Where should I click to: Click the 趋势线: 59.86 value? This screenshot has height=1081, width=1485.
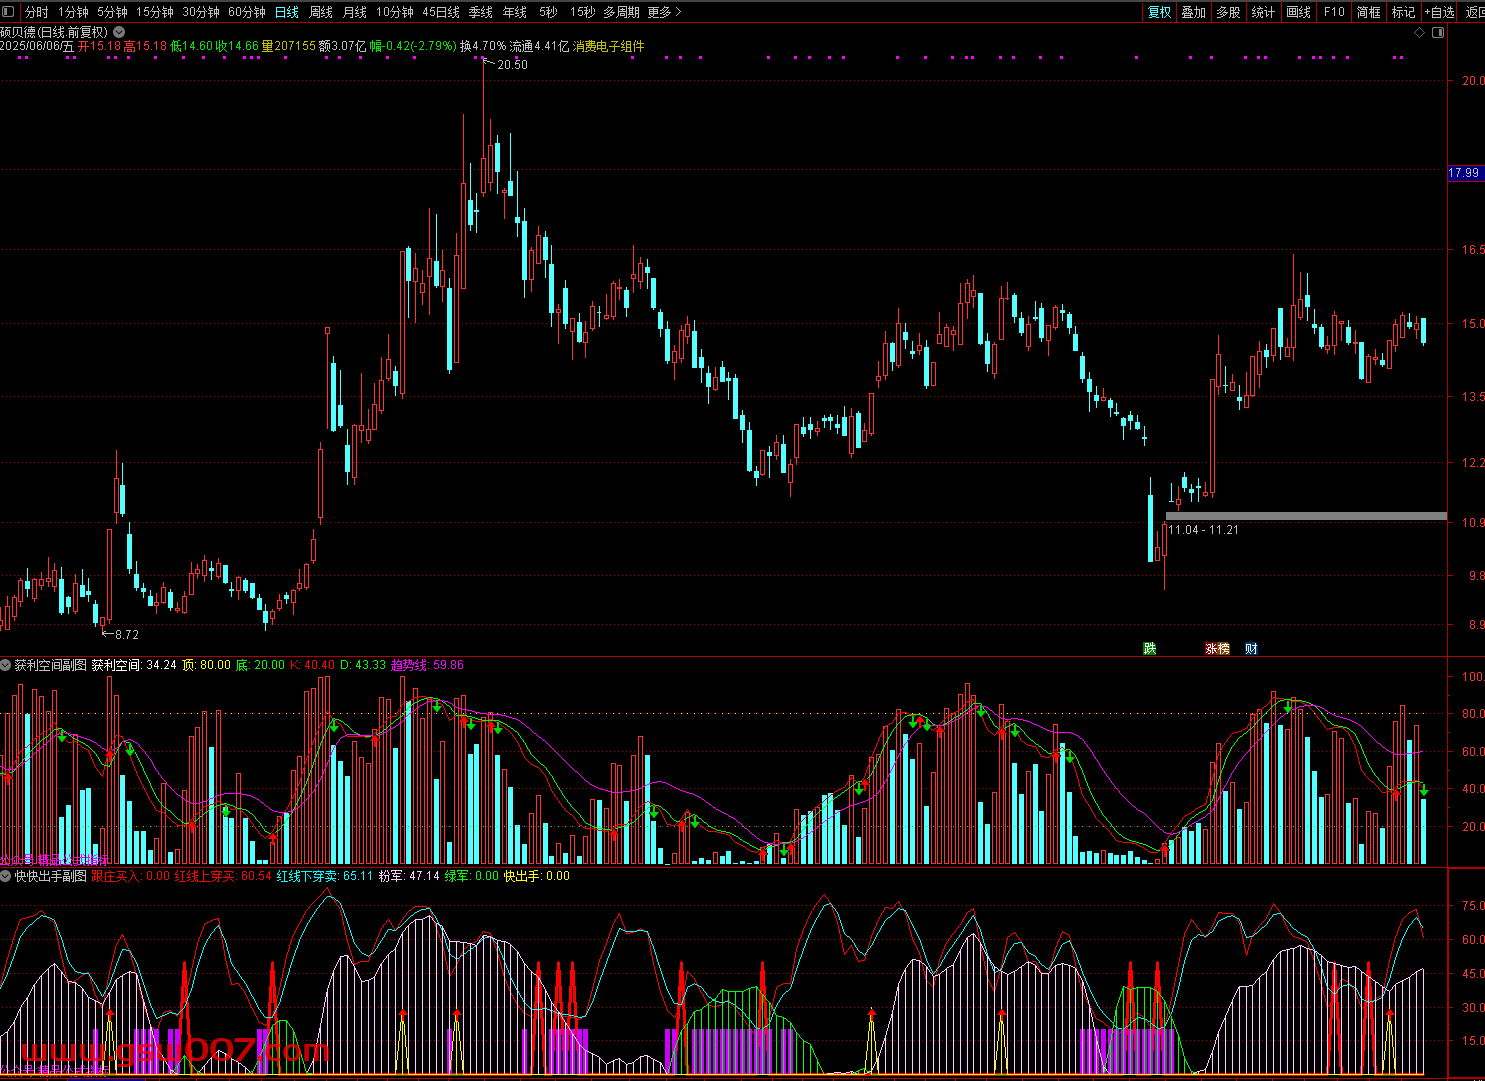(x=427, y=665)
